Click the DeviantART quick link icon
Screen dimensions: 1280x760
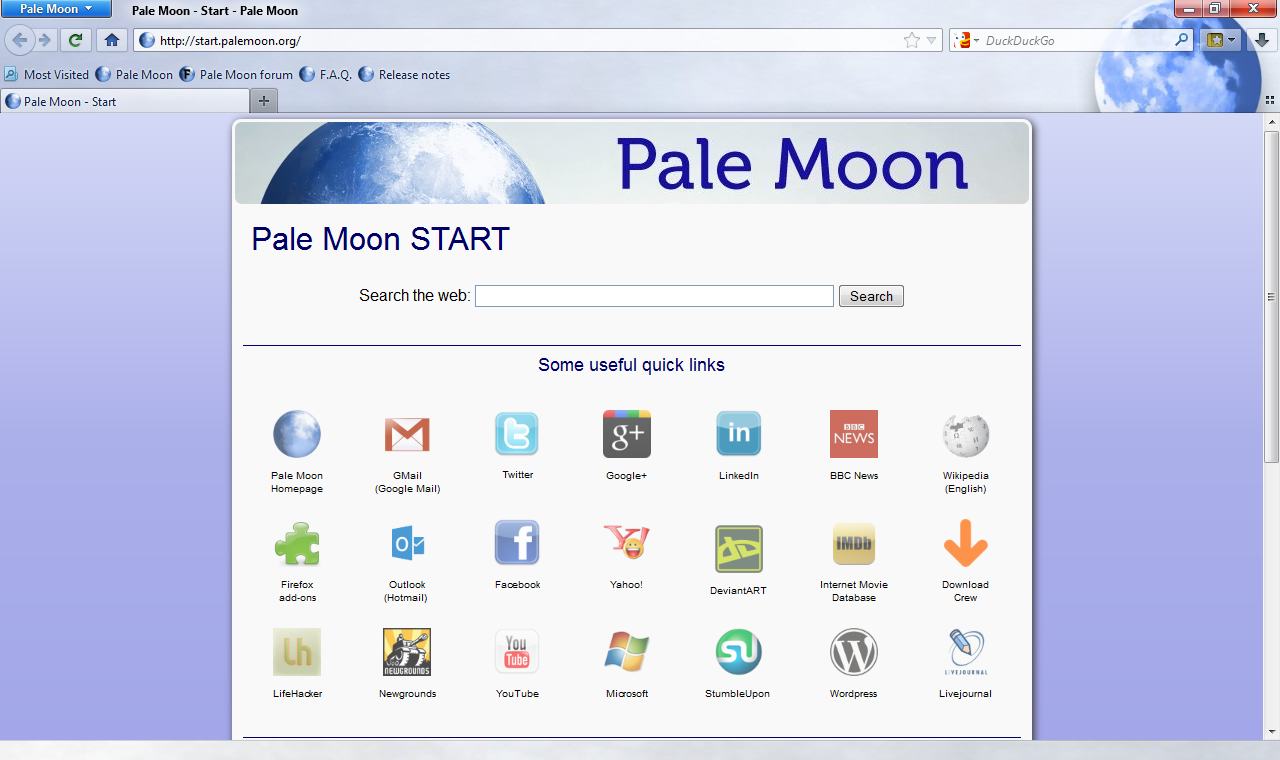coord(738,549)
